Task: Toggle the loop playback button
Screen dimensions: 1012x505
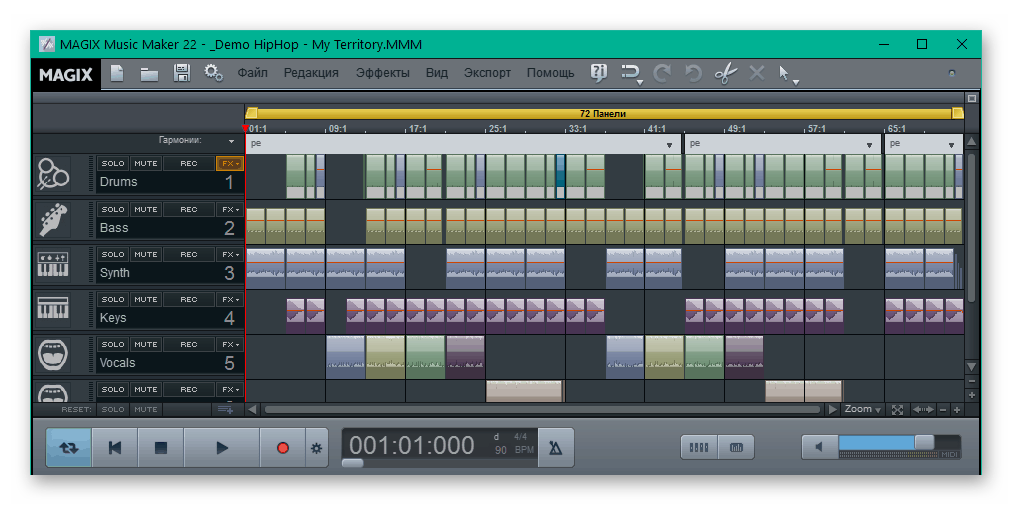Action: click(68, 448)
